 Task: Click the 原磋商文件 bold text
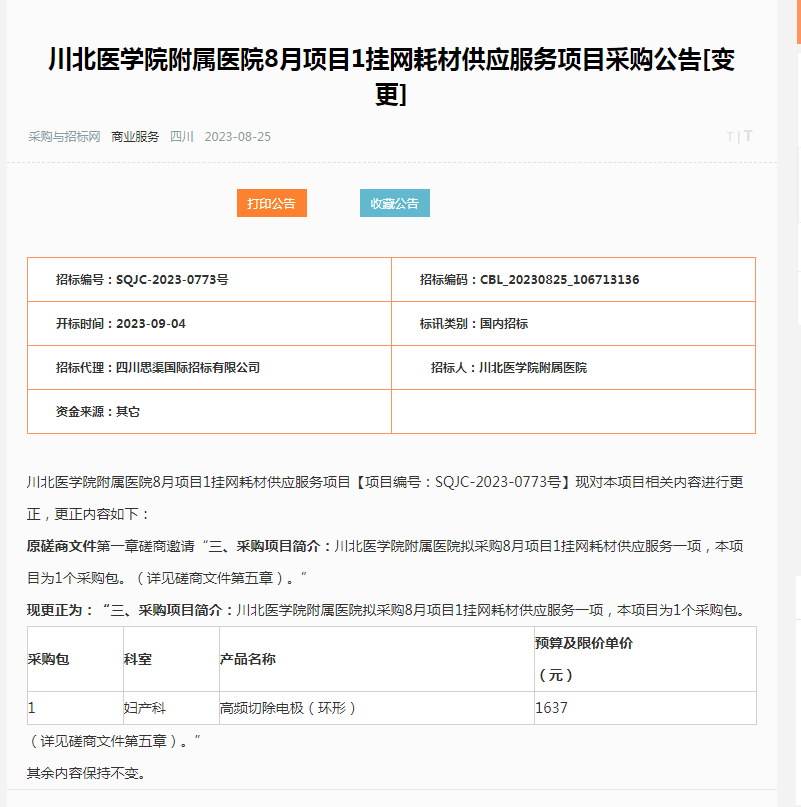(61, 546)
